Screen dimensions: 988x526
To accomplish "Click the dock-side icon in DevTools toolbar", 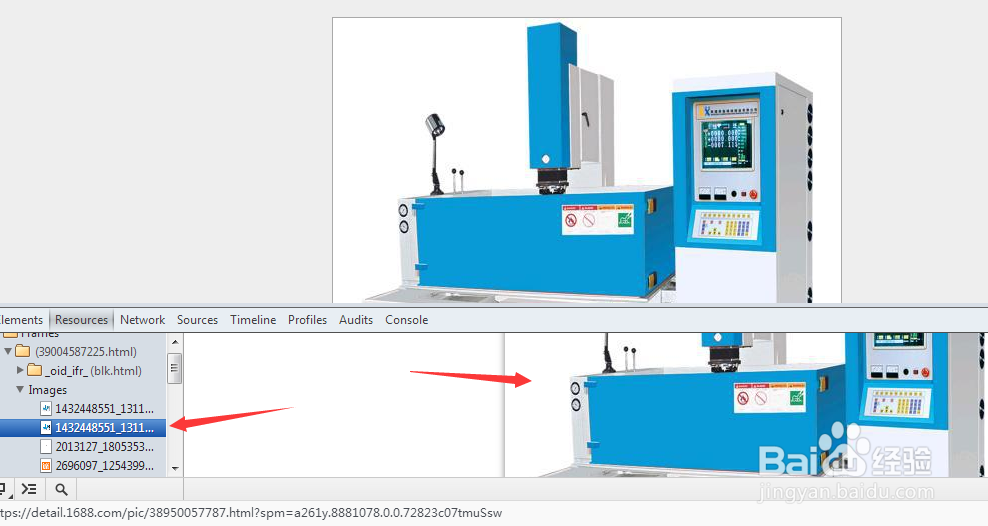I will pyautogui.click(x=5, y=489).
